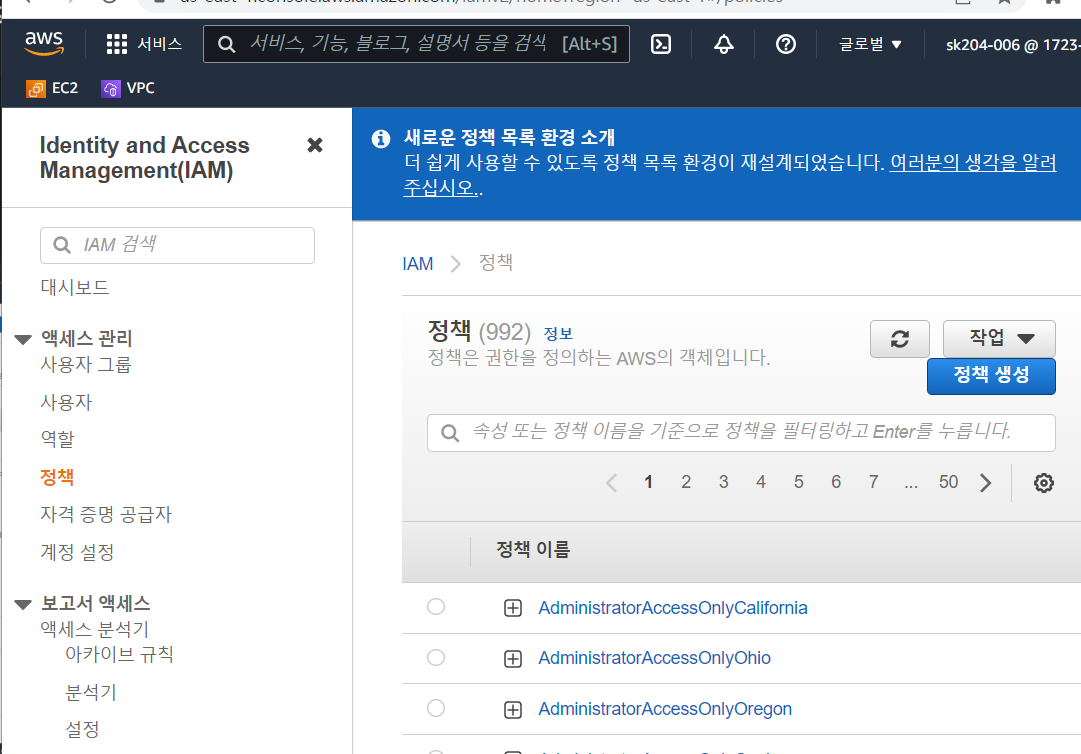
Task: Click the magnifier icon in the IAM search
Action: click(x=61, y=245)
